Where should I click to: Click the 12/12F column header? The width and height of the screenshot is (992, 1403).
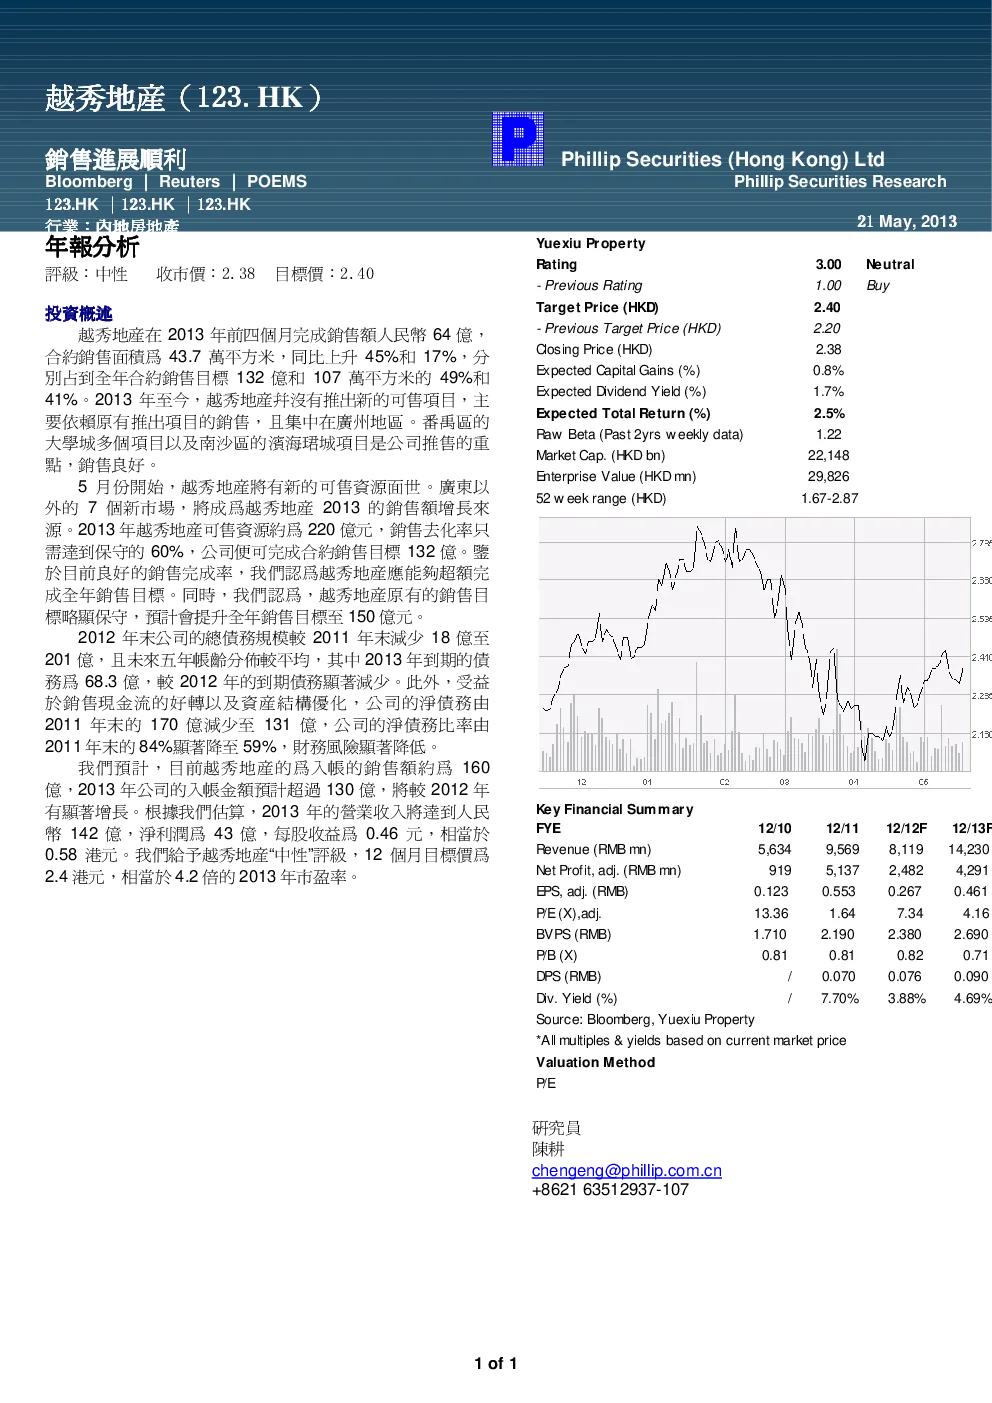[906, 828]
